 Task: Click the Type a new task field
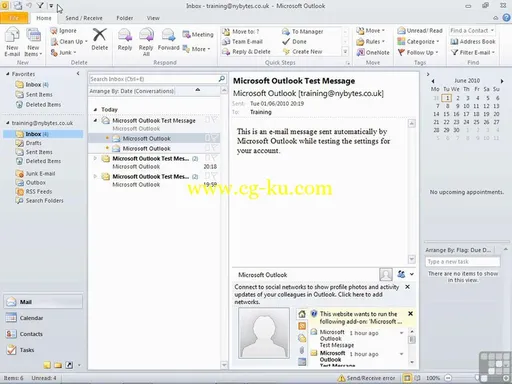463,262
